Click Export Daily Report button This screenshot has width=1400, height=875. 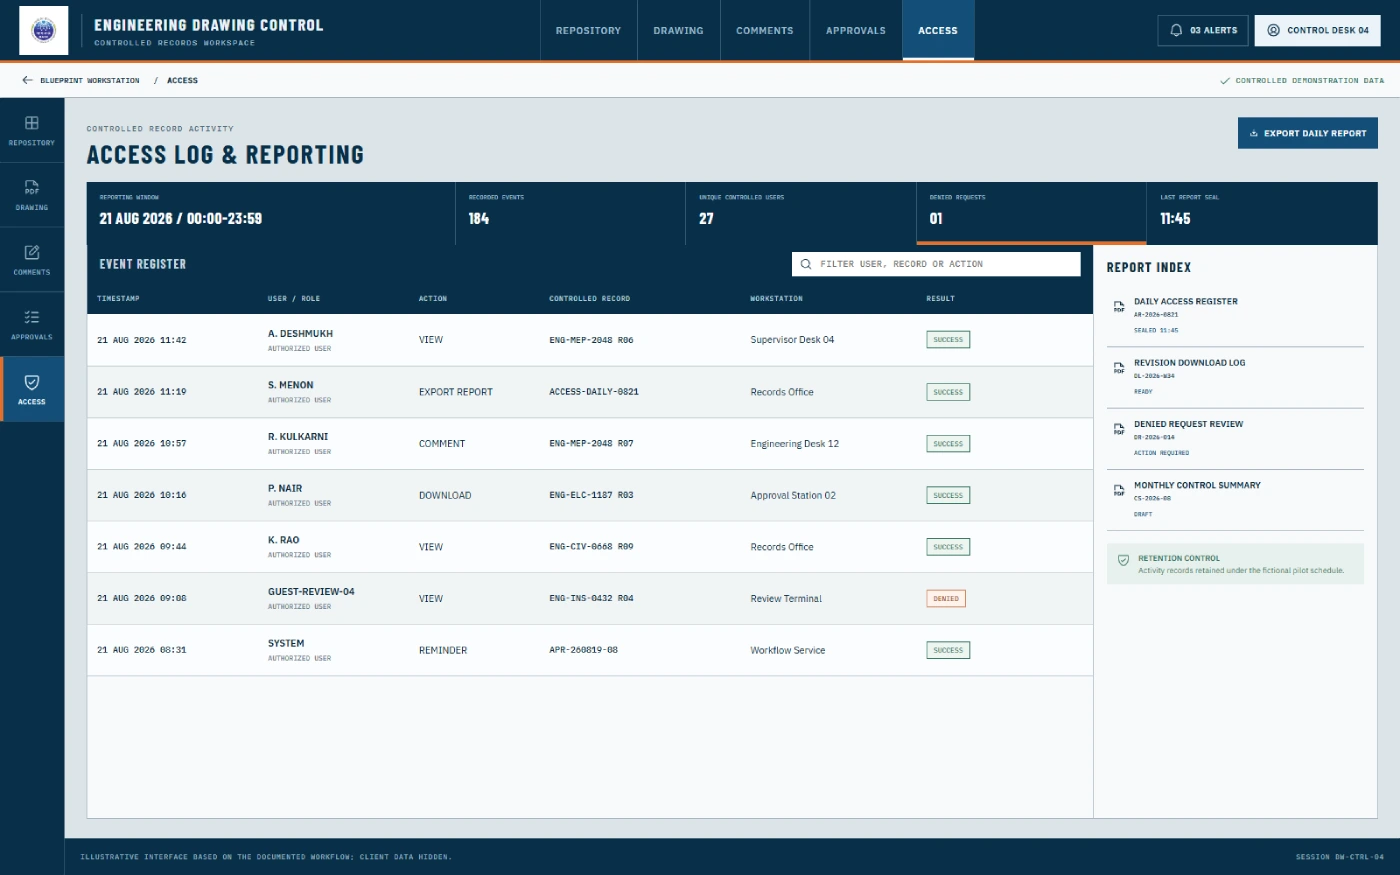(x=1308, y=133)
